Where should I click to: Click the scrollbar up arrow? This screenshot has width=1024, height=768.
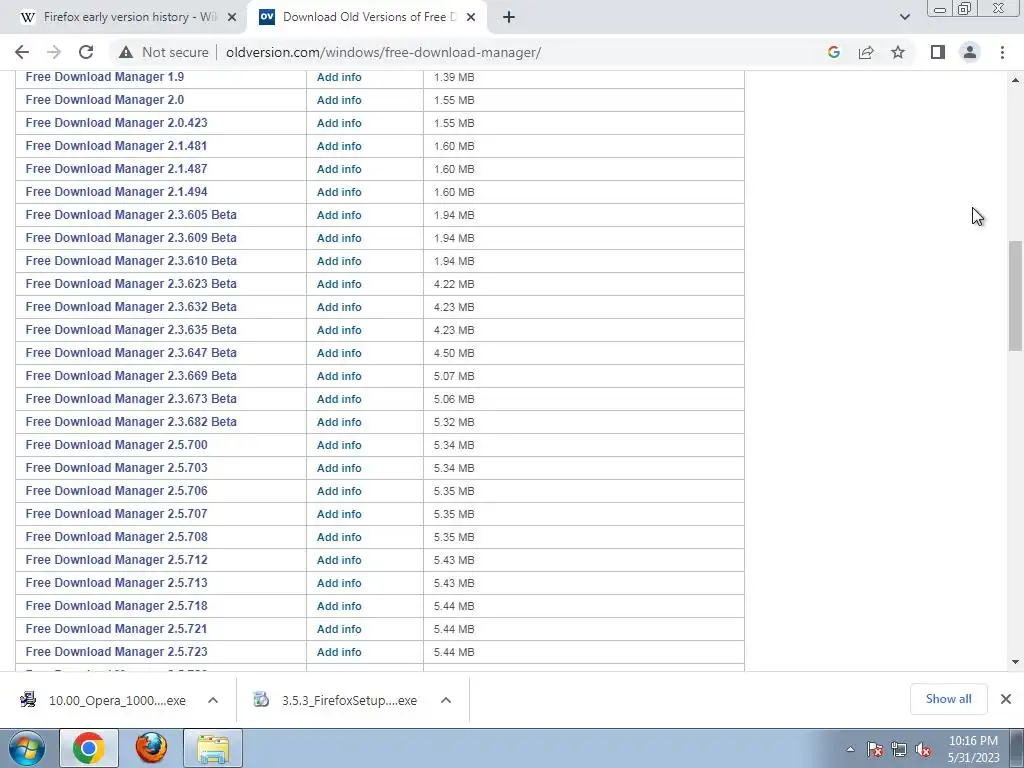pyautogui.click(x=1015, y=80)
